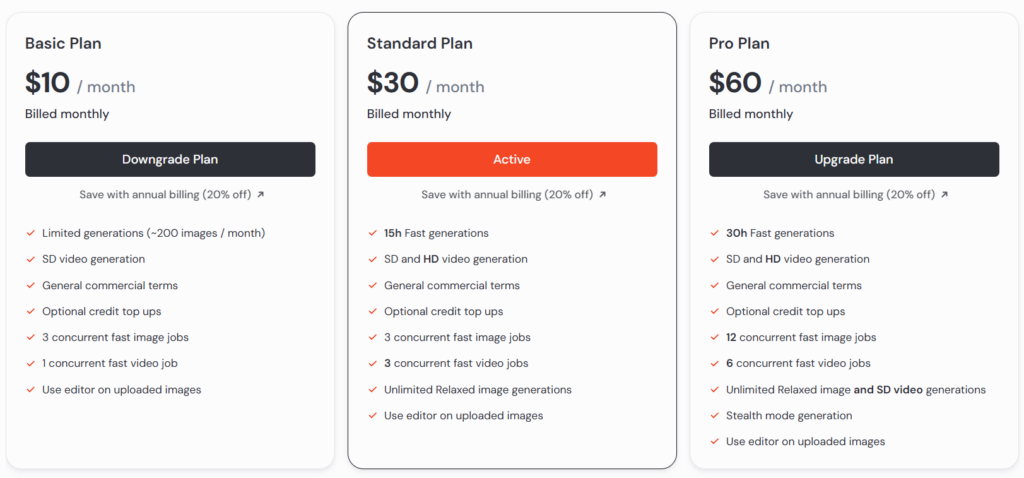Select the Standard Plan title
This screenshot has height=478, width=1024.
click(419, 44)
